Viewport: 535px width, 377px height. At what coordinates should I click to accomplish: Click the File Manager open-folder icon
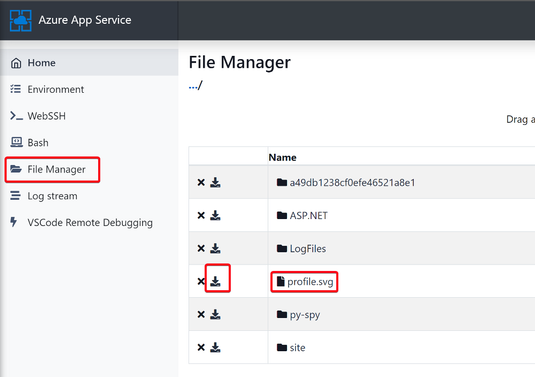click(16, 169)
